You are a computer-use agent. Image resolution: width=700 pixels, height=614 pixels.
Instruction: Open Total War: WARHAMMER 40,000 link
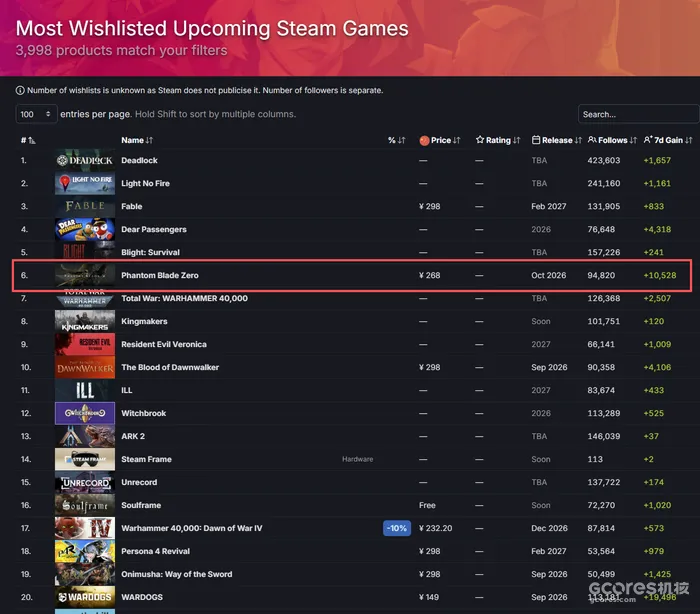click(x=184, y=298)
